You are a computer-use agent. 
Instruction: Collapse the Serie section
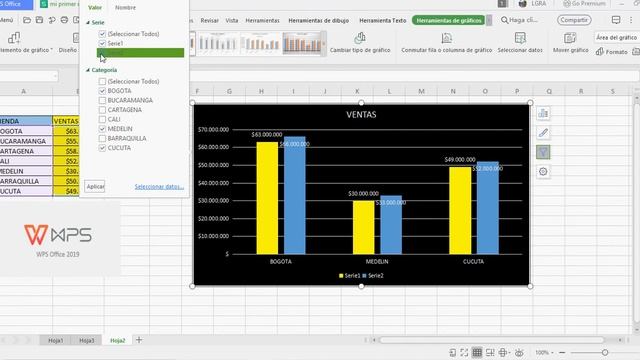pos(88,22)
